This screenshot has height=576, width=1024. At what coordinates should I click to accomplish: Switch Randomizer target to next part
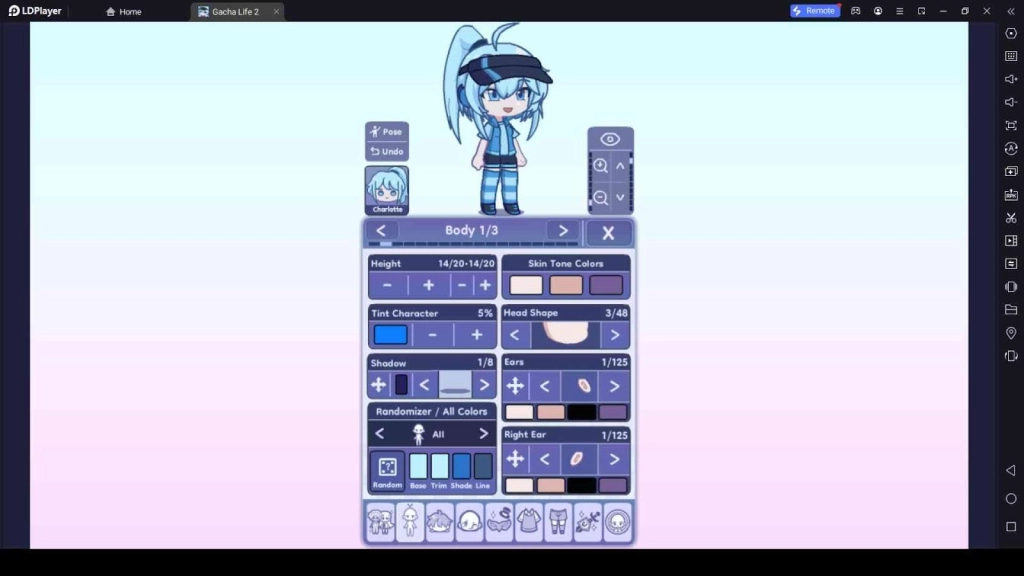pos(483,434)
